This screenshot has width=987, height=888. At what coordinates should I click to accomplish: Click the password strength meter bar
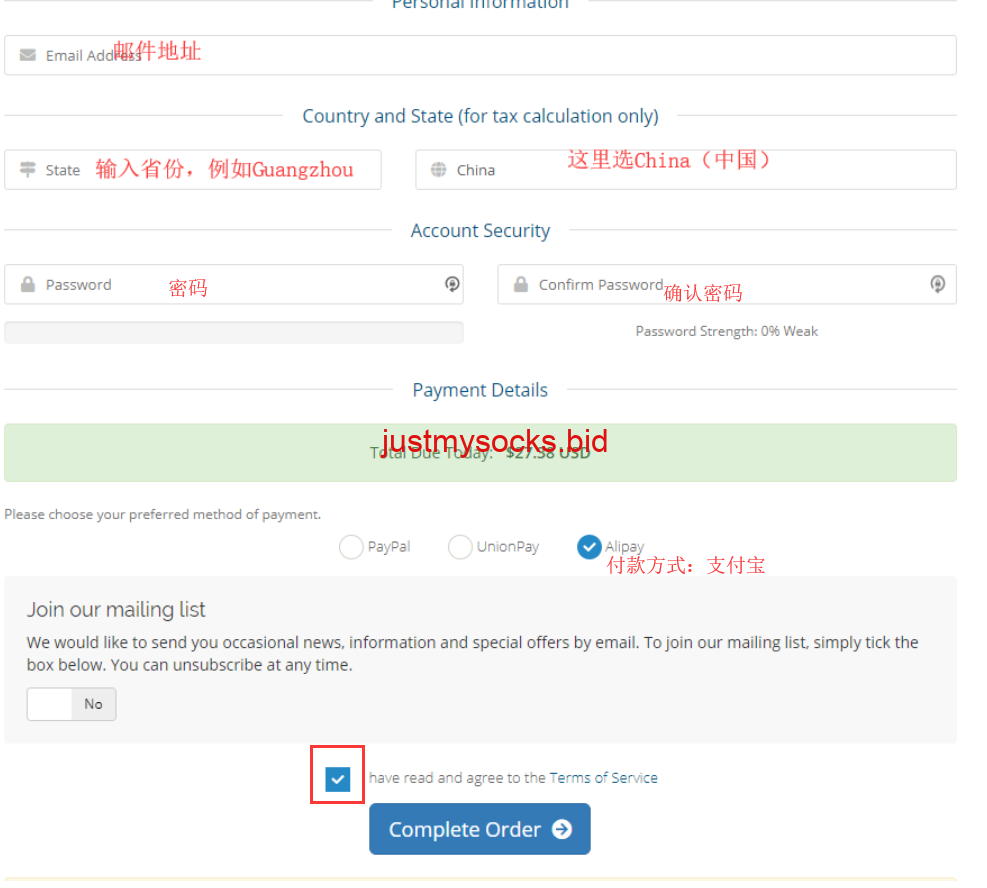(x=233, y=332)
